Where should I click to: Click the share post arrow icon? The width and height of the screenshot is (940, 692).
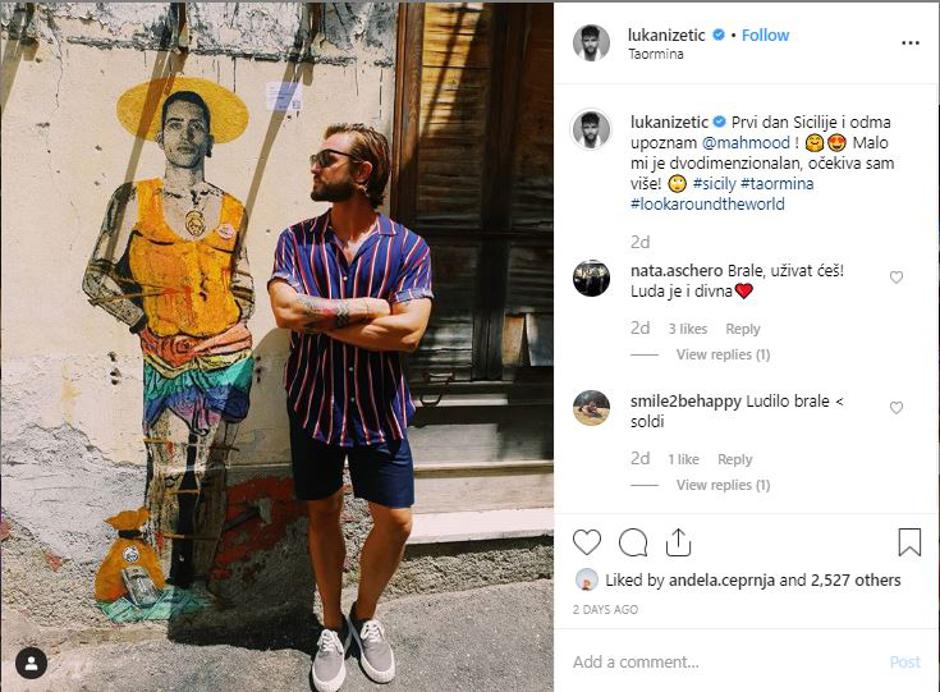679,542
